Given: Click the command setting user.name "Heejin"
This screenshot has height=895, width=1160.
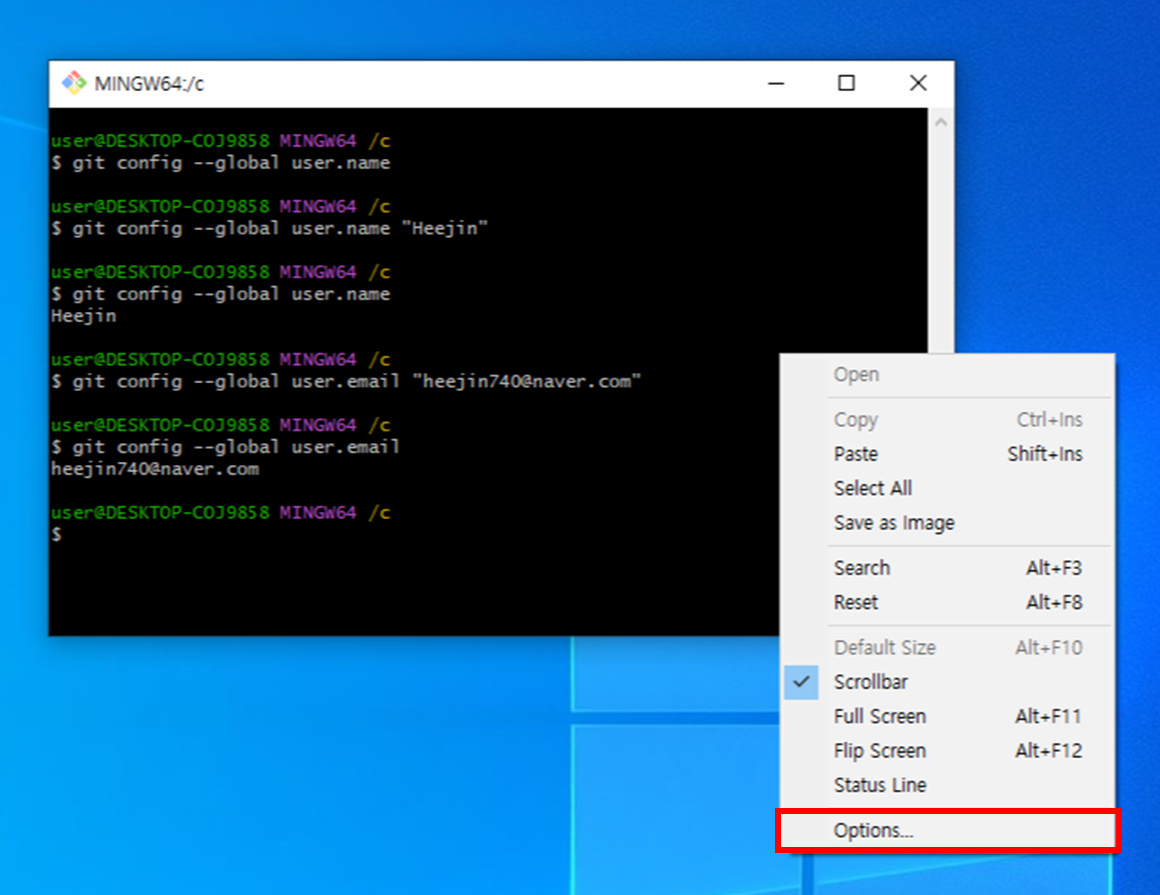Looking at the screenshot, I should click(x=270, y=229).
